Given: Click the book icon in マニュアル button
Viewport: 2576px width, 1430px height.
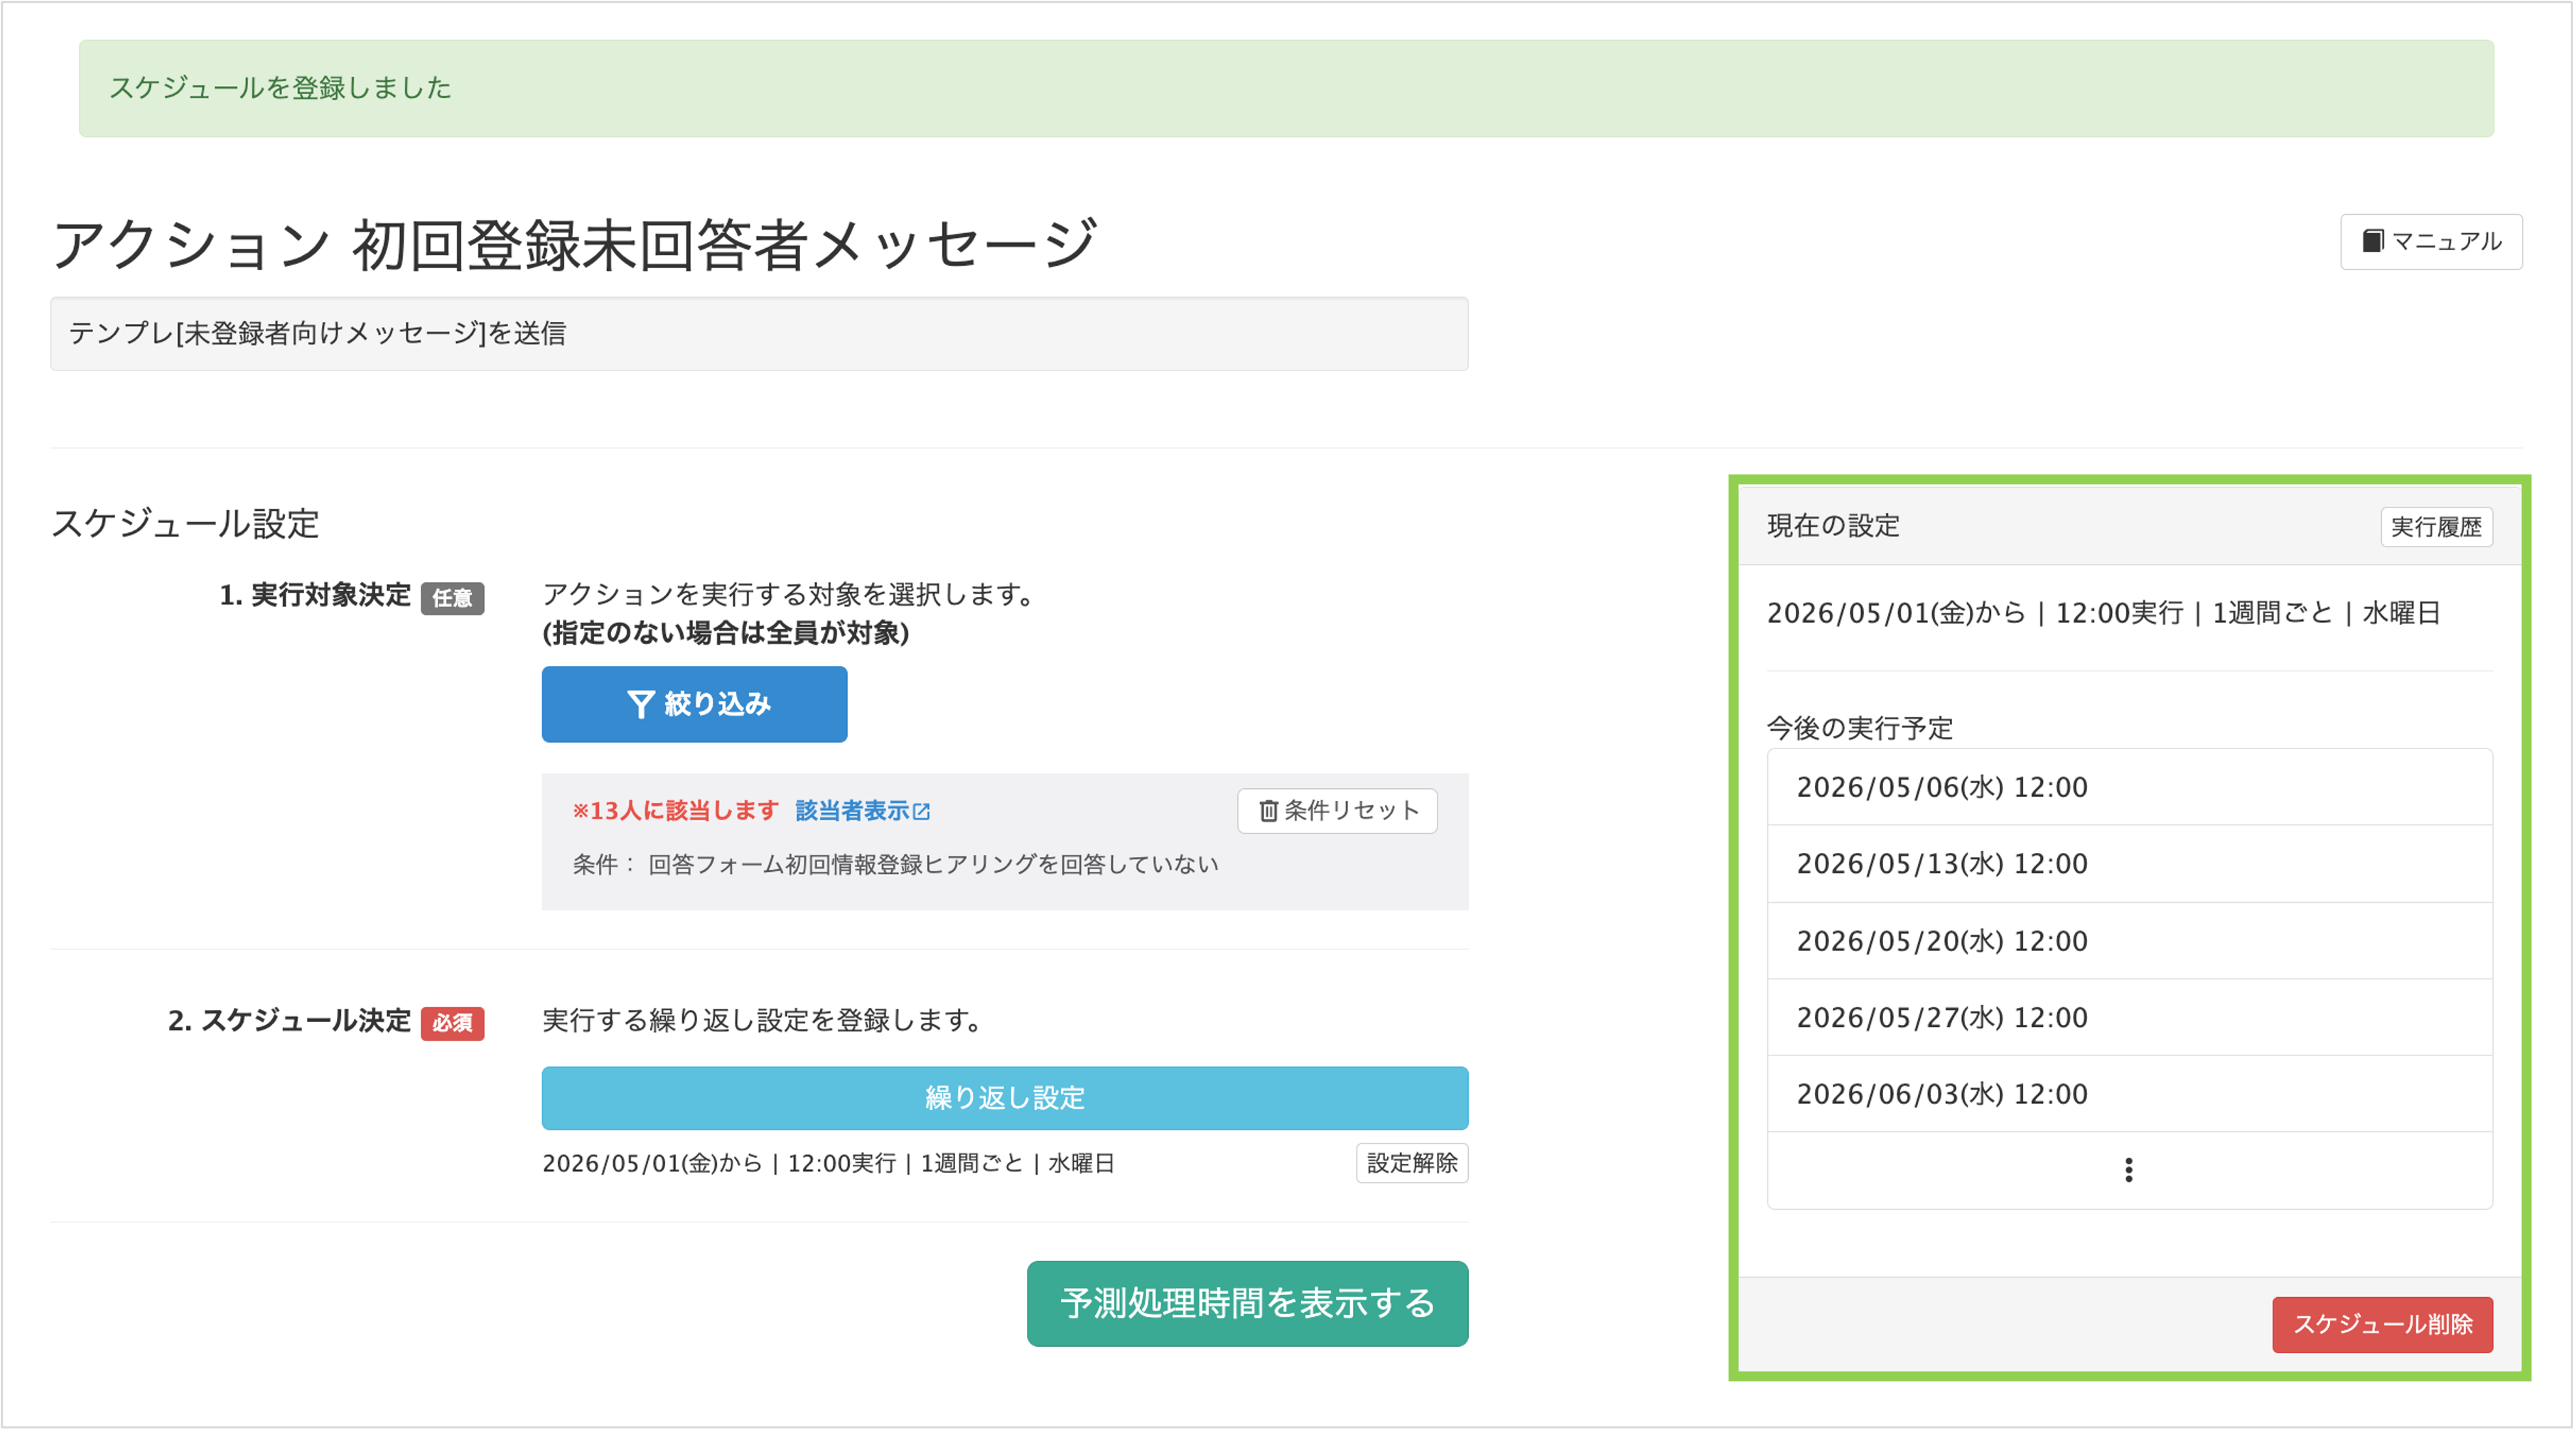Looking at the screenshot, I should pyautogui.click(x=2372, y=241).
